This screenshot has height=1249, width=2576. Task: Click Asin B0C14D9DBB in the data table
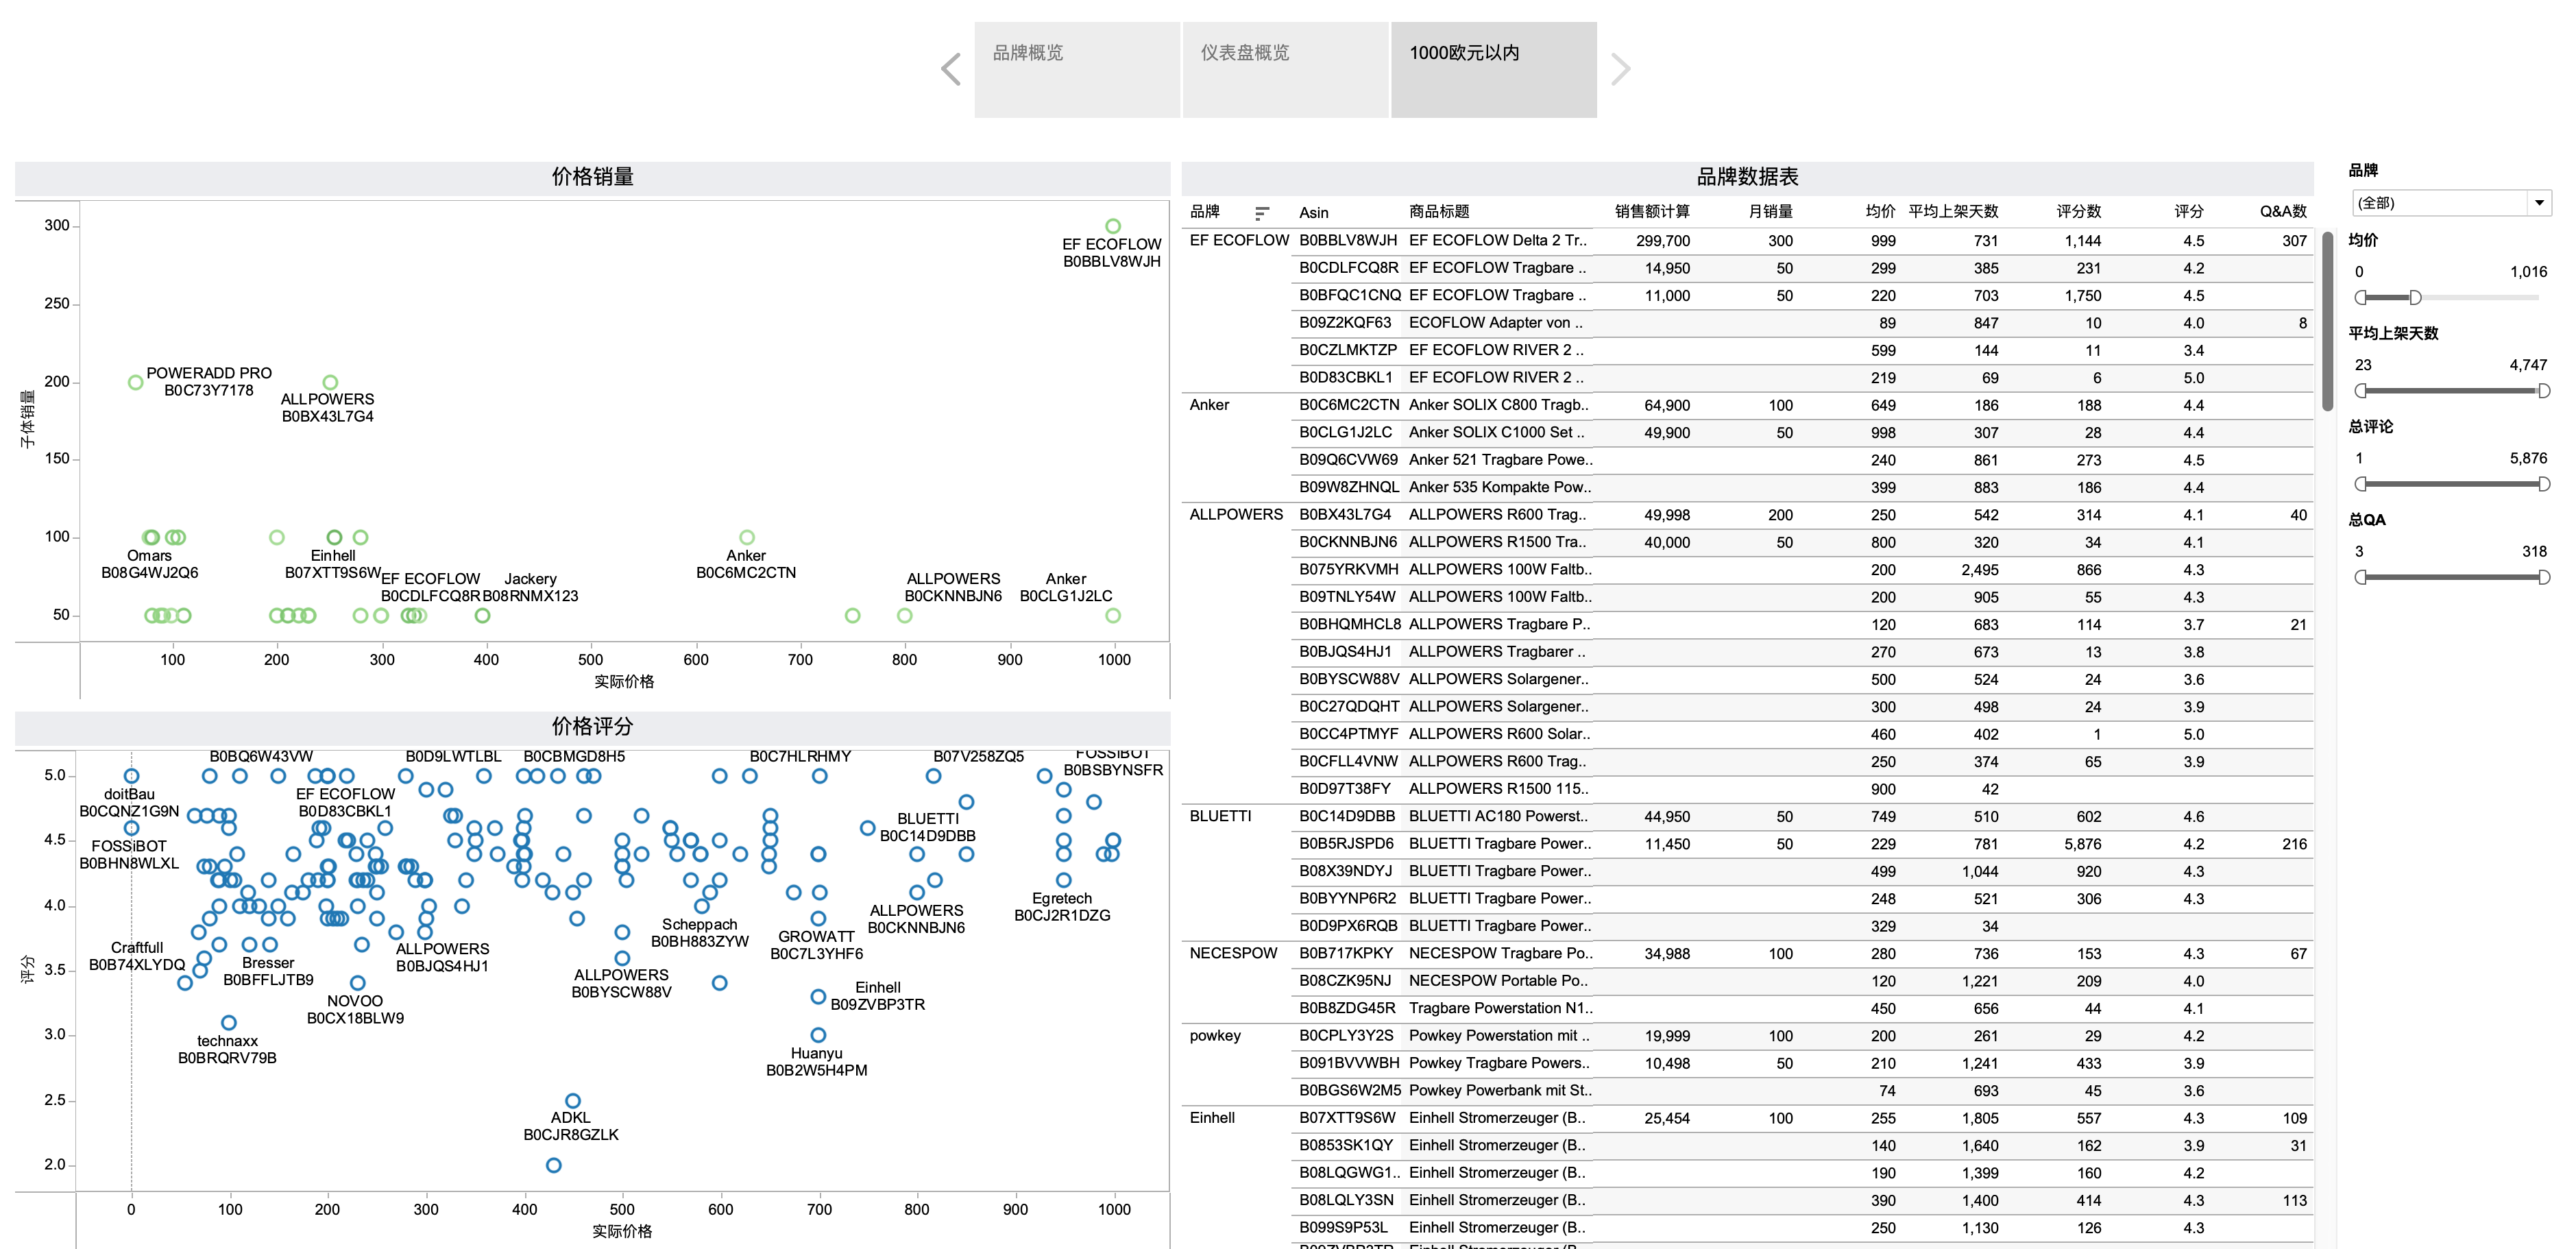[1347, 816]
